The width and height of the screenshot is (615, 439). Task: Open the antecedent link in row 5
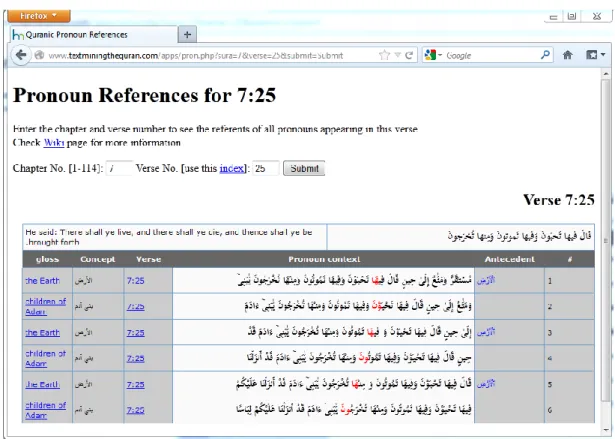coord(486,384)
